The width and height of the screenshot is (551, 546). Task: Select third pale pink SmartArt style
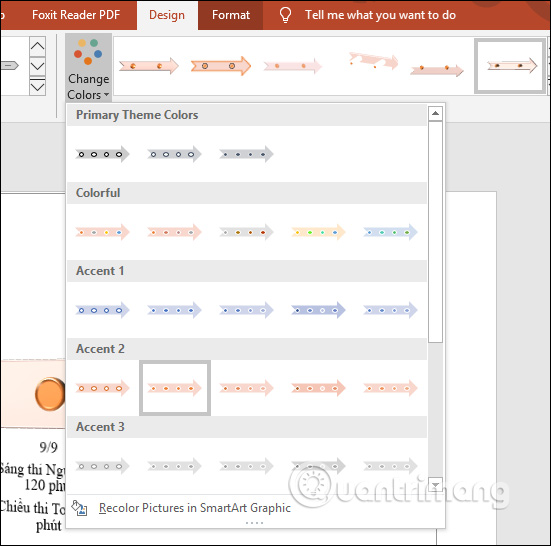pos(292,66)
